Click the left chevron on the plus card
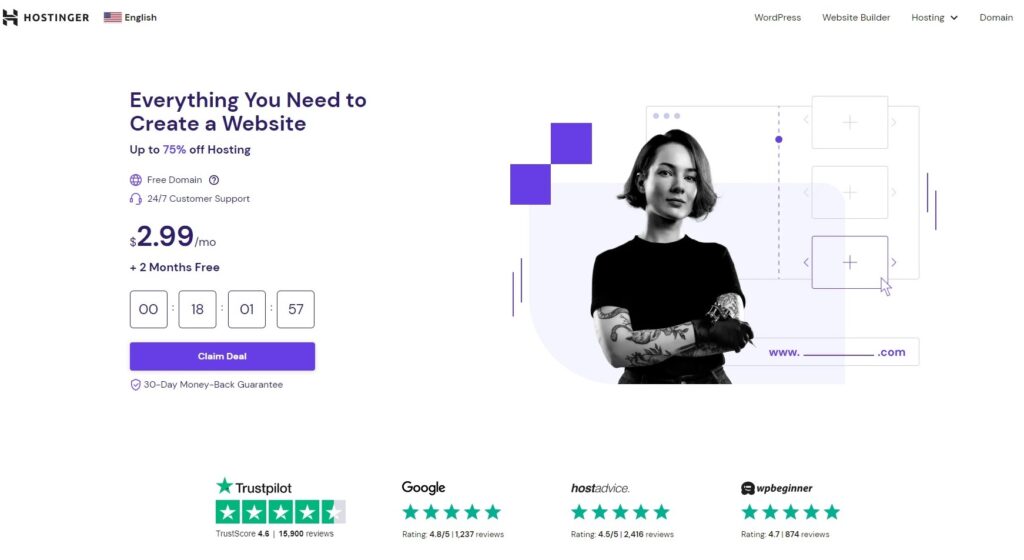Image resolution: width=1024 pixels, height=560 pixels. [806, 262]
